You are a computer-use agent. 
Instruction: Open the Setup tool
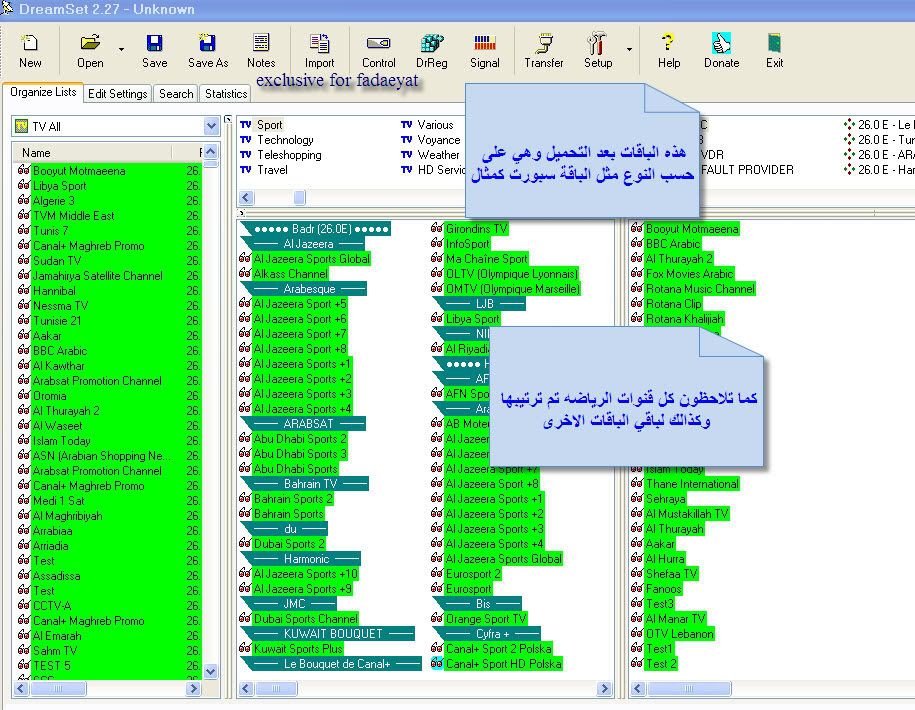coord(598,51)
